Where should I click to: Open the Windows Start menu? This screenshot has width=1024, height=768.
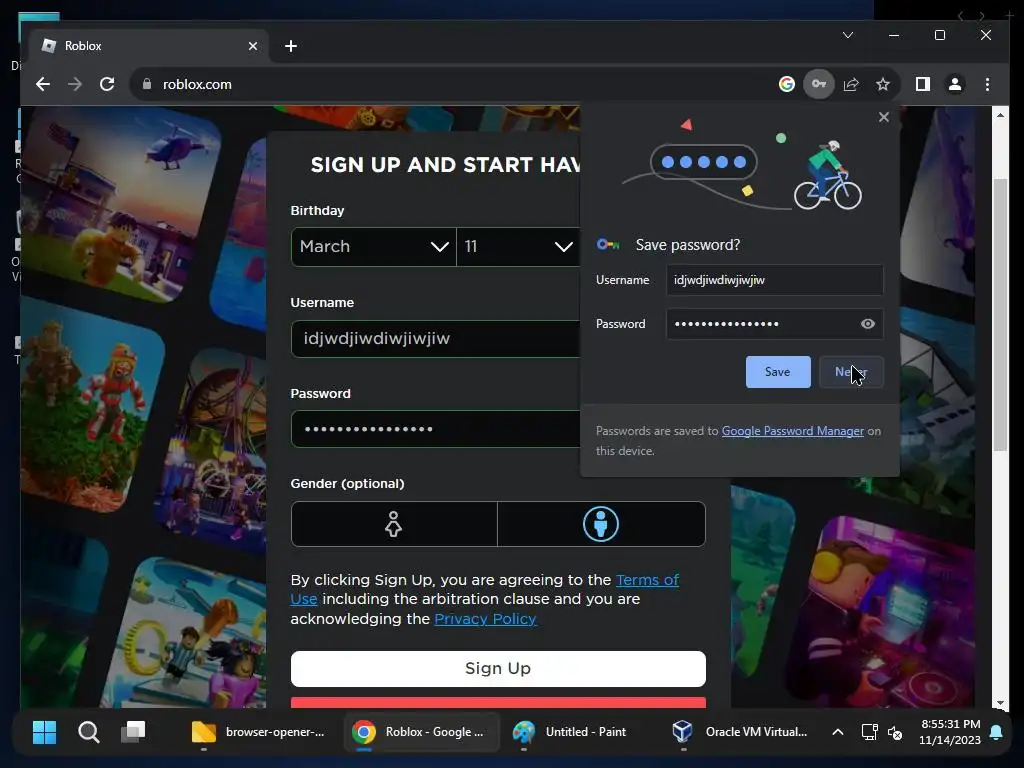coord(44,732)
